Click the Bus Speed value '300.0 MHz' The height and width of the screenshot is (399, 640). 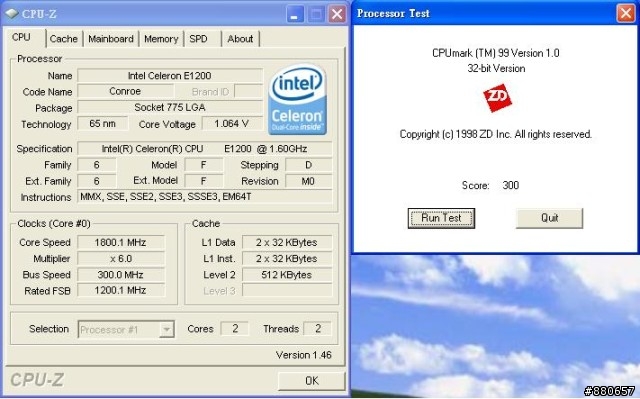pos(121,275)
